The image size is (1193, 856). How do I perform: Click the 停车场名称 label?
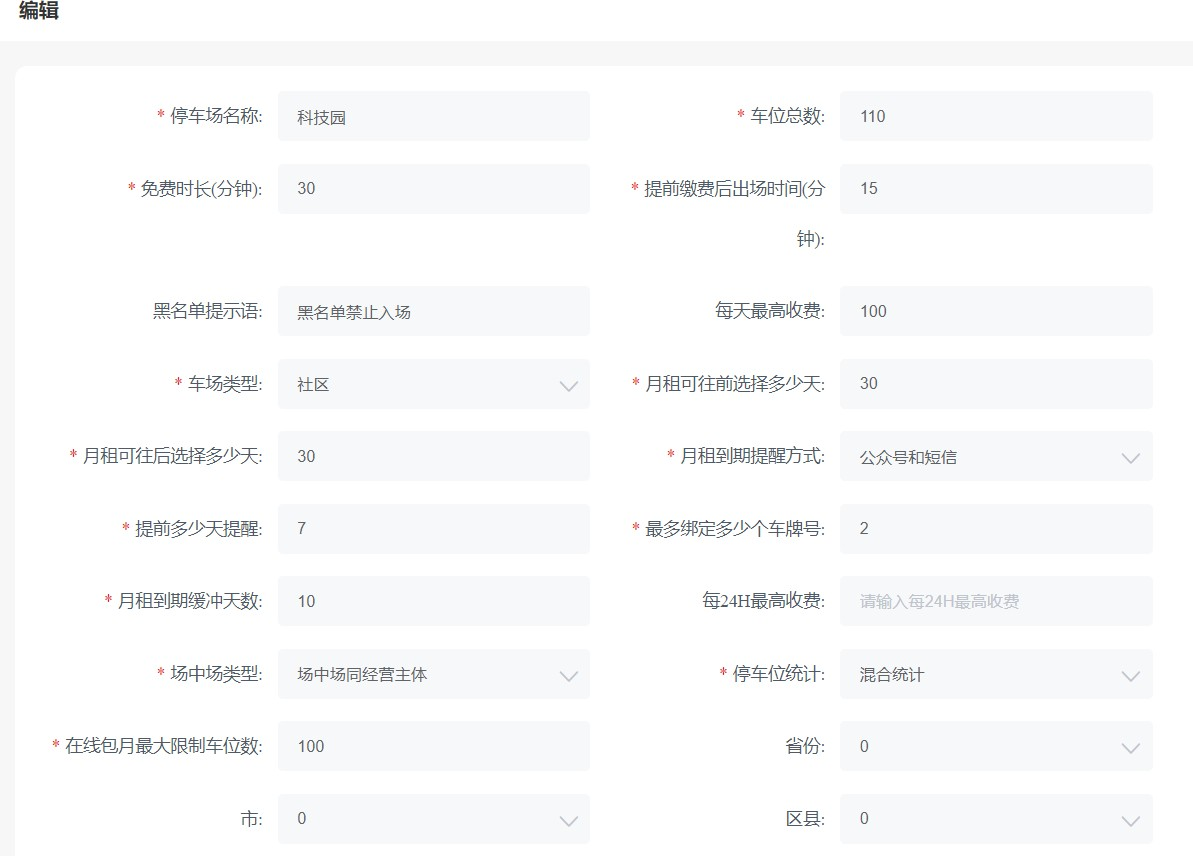[216, 116]
